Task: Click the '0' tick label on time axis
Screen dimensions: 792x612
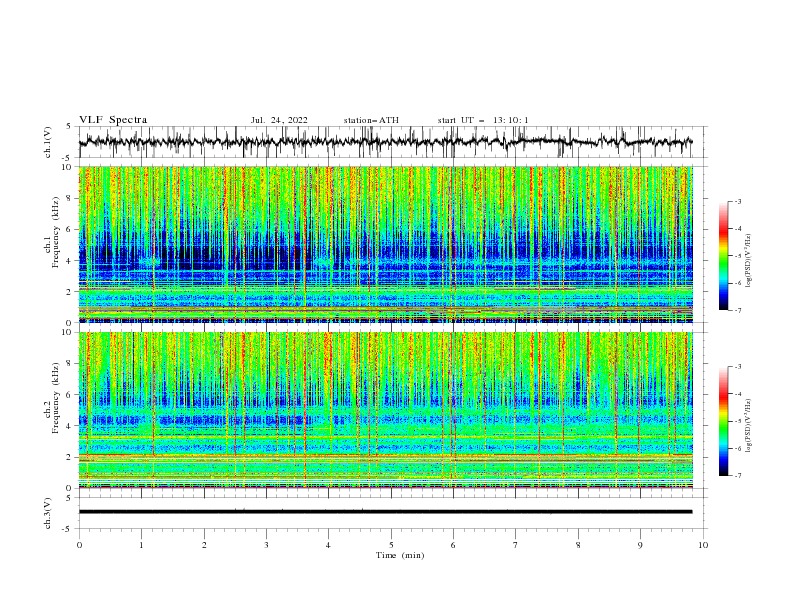Action: point(79,545)
